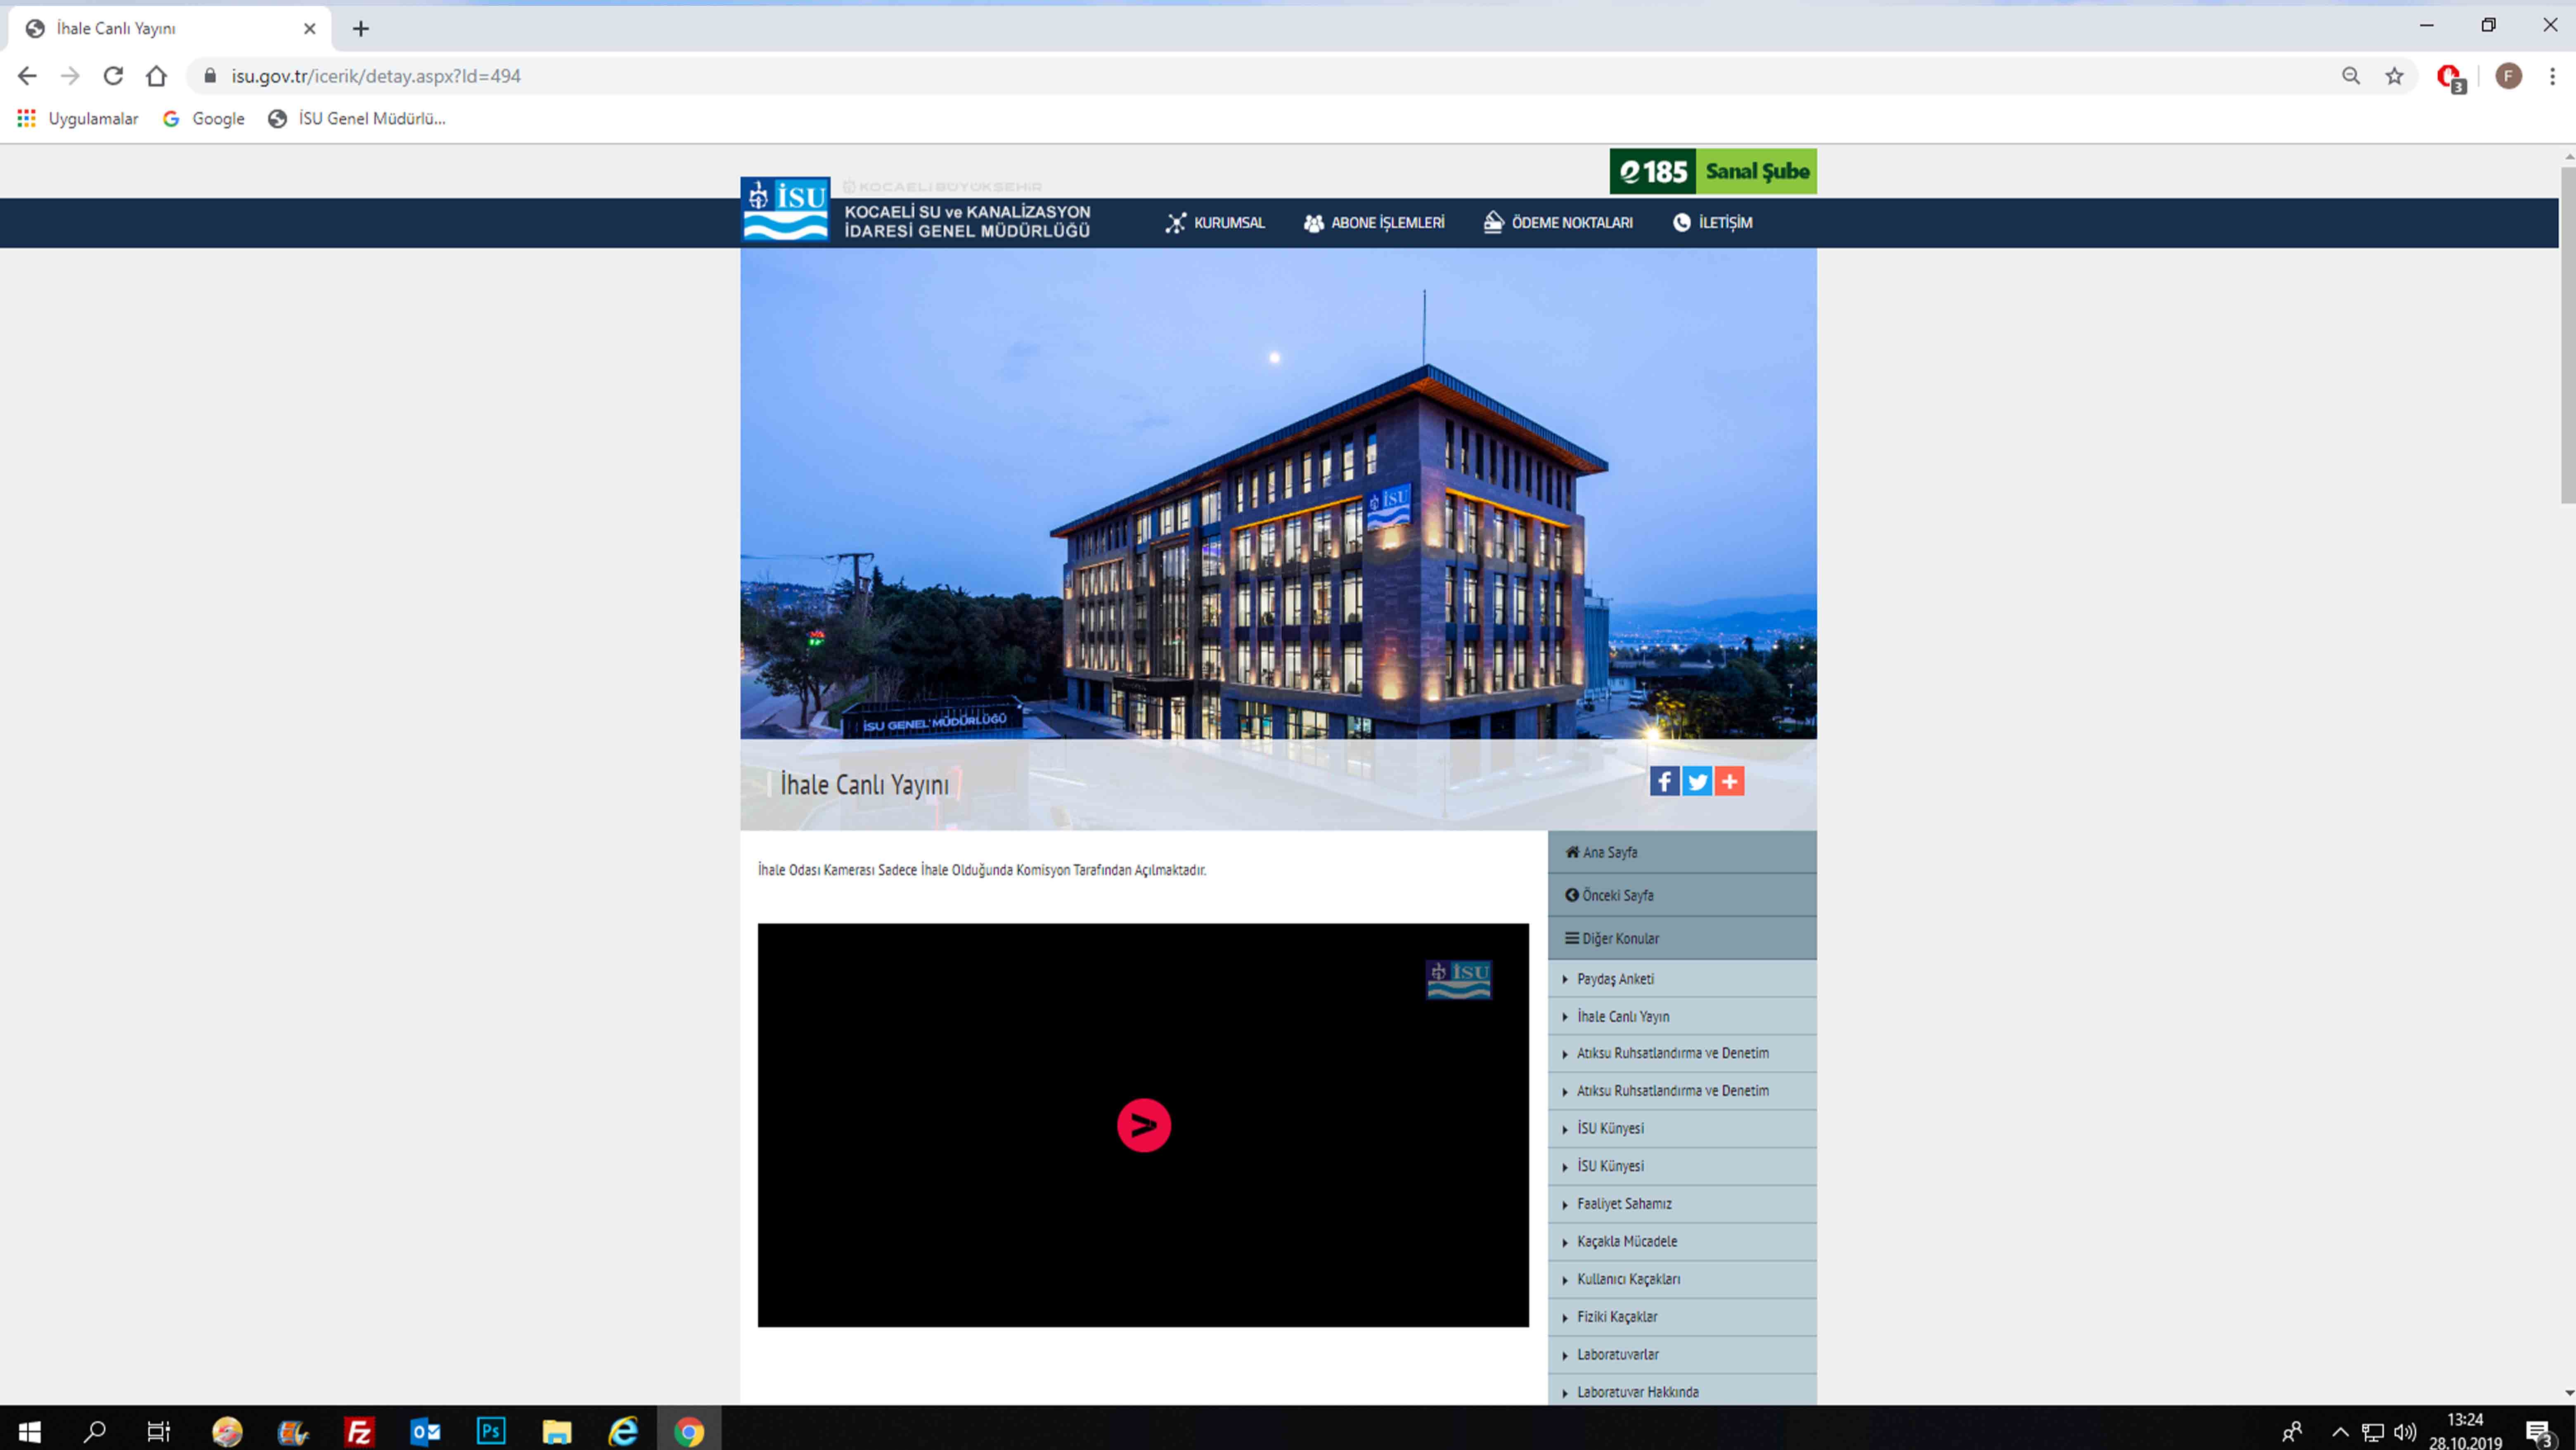The image size is (2576, 1450).
Task: Open Fiziki Kaçaklar link
Action: point(1682,1317)
